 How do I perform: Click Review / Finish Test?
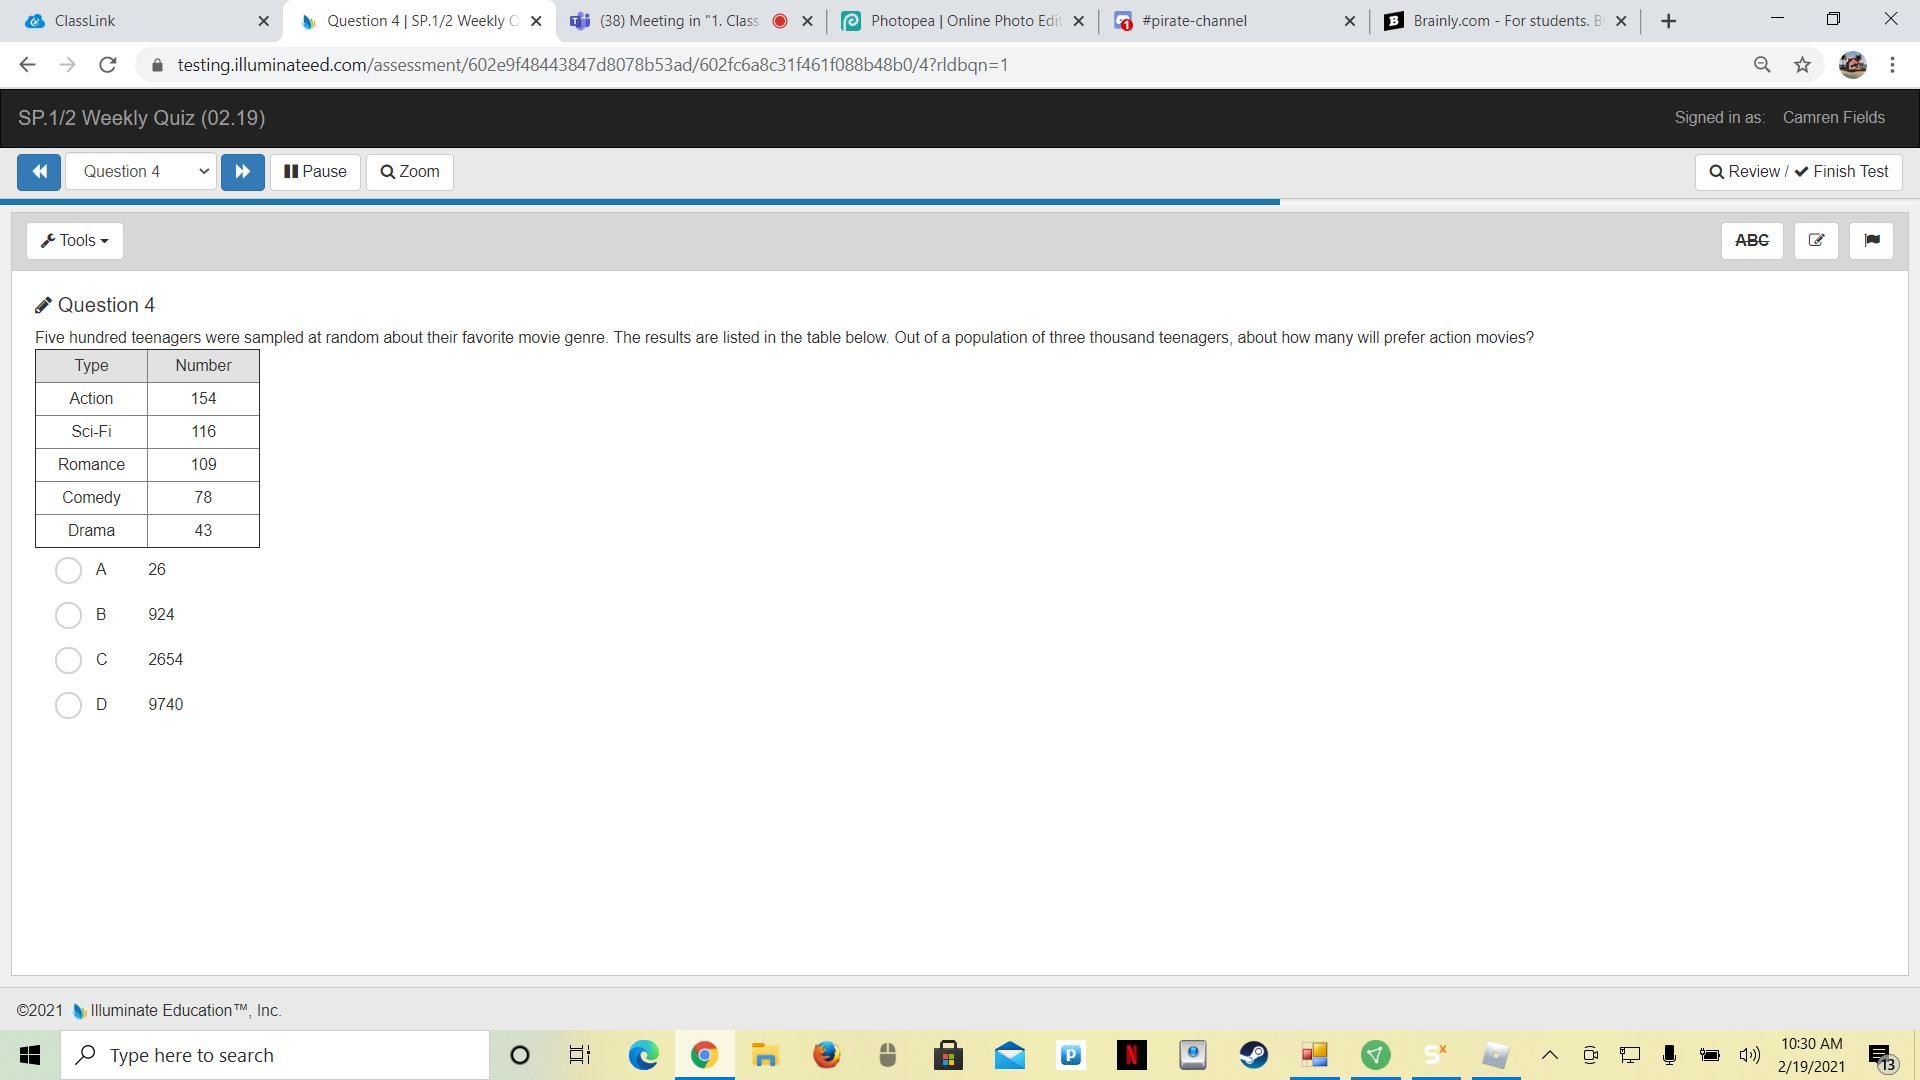[1798, 172]
